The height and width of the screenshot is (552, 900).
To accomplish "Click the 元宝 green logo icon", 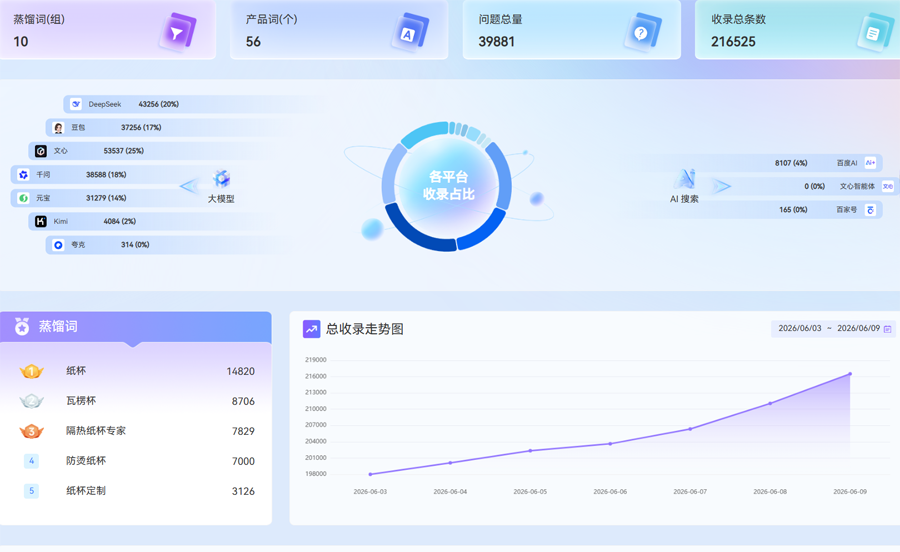I will 23,198.
